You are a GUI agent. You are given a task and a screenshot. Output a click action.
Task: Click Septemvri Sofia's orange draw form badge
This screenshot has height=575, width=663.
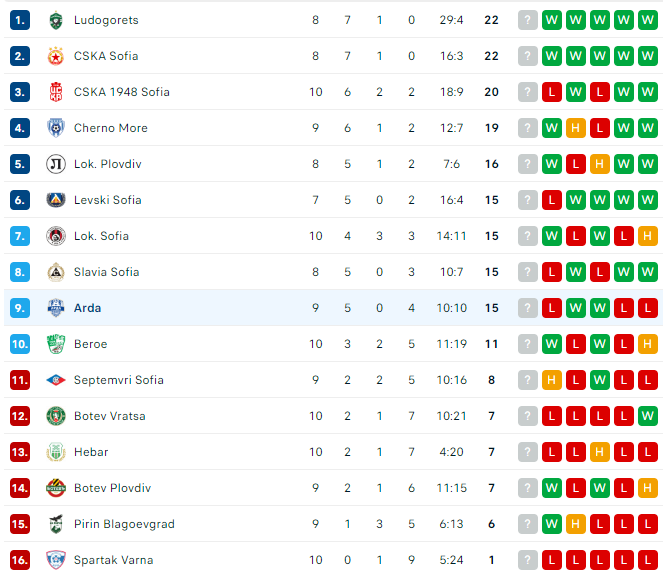(551, 380)
